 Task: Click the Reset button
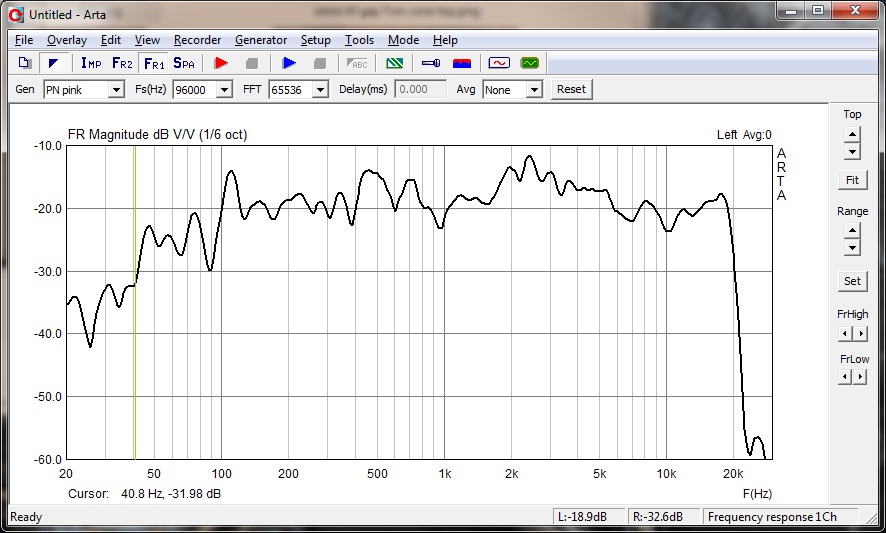point(571,89)
